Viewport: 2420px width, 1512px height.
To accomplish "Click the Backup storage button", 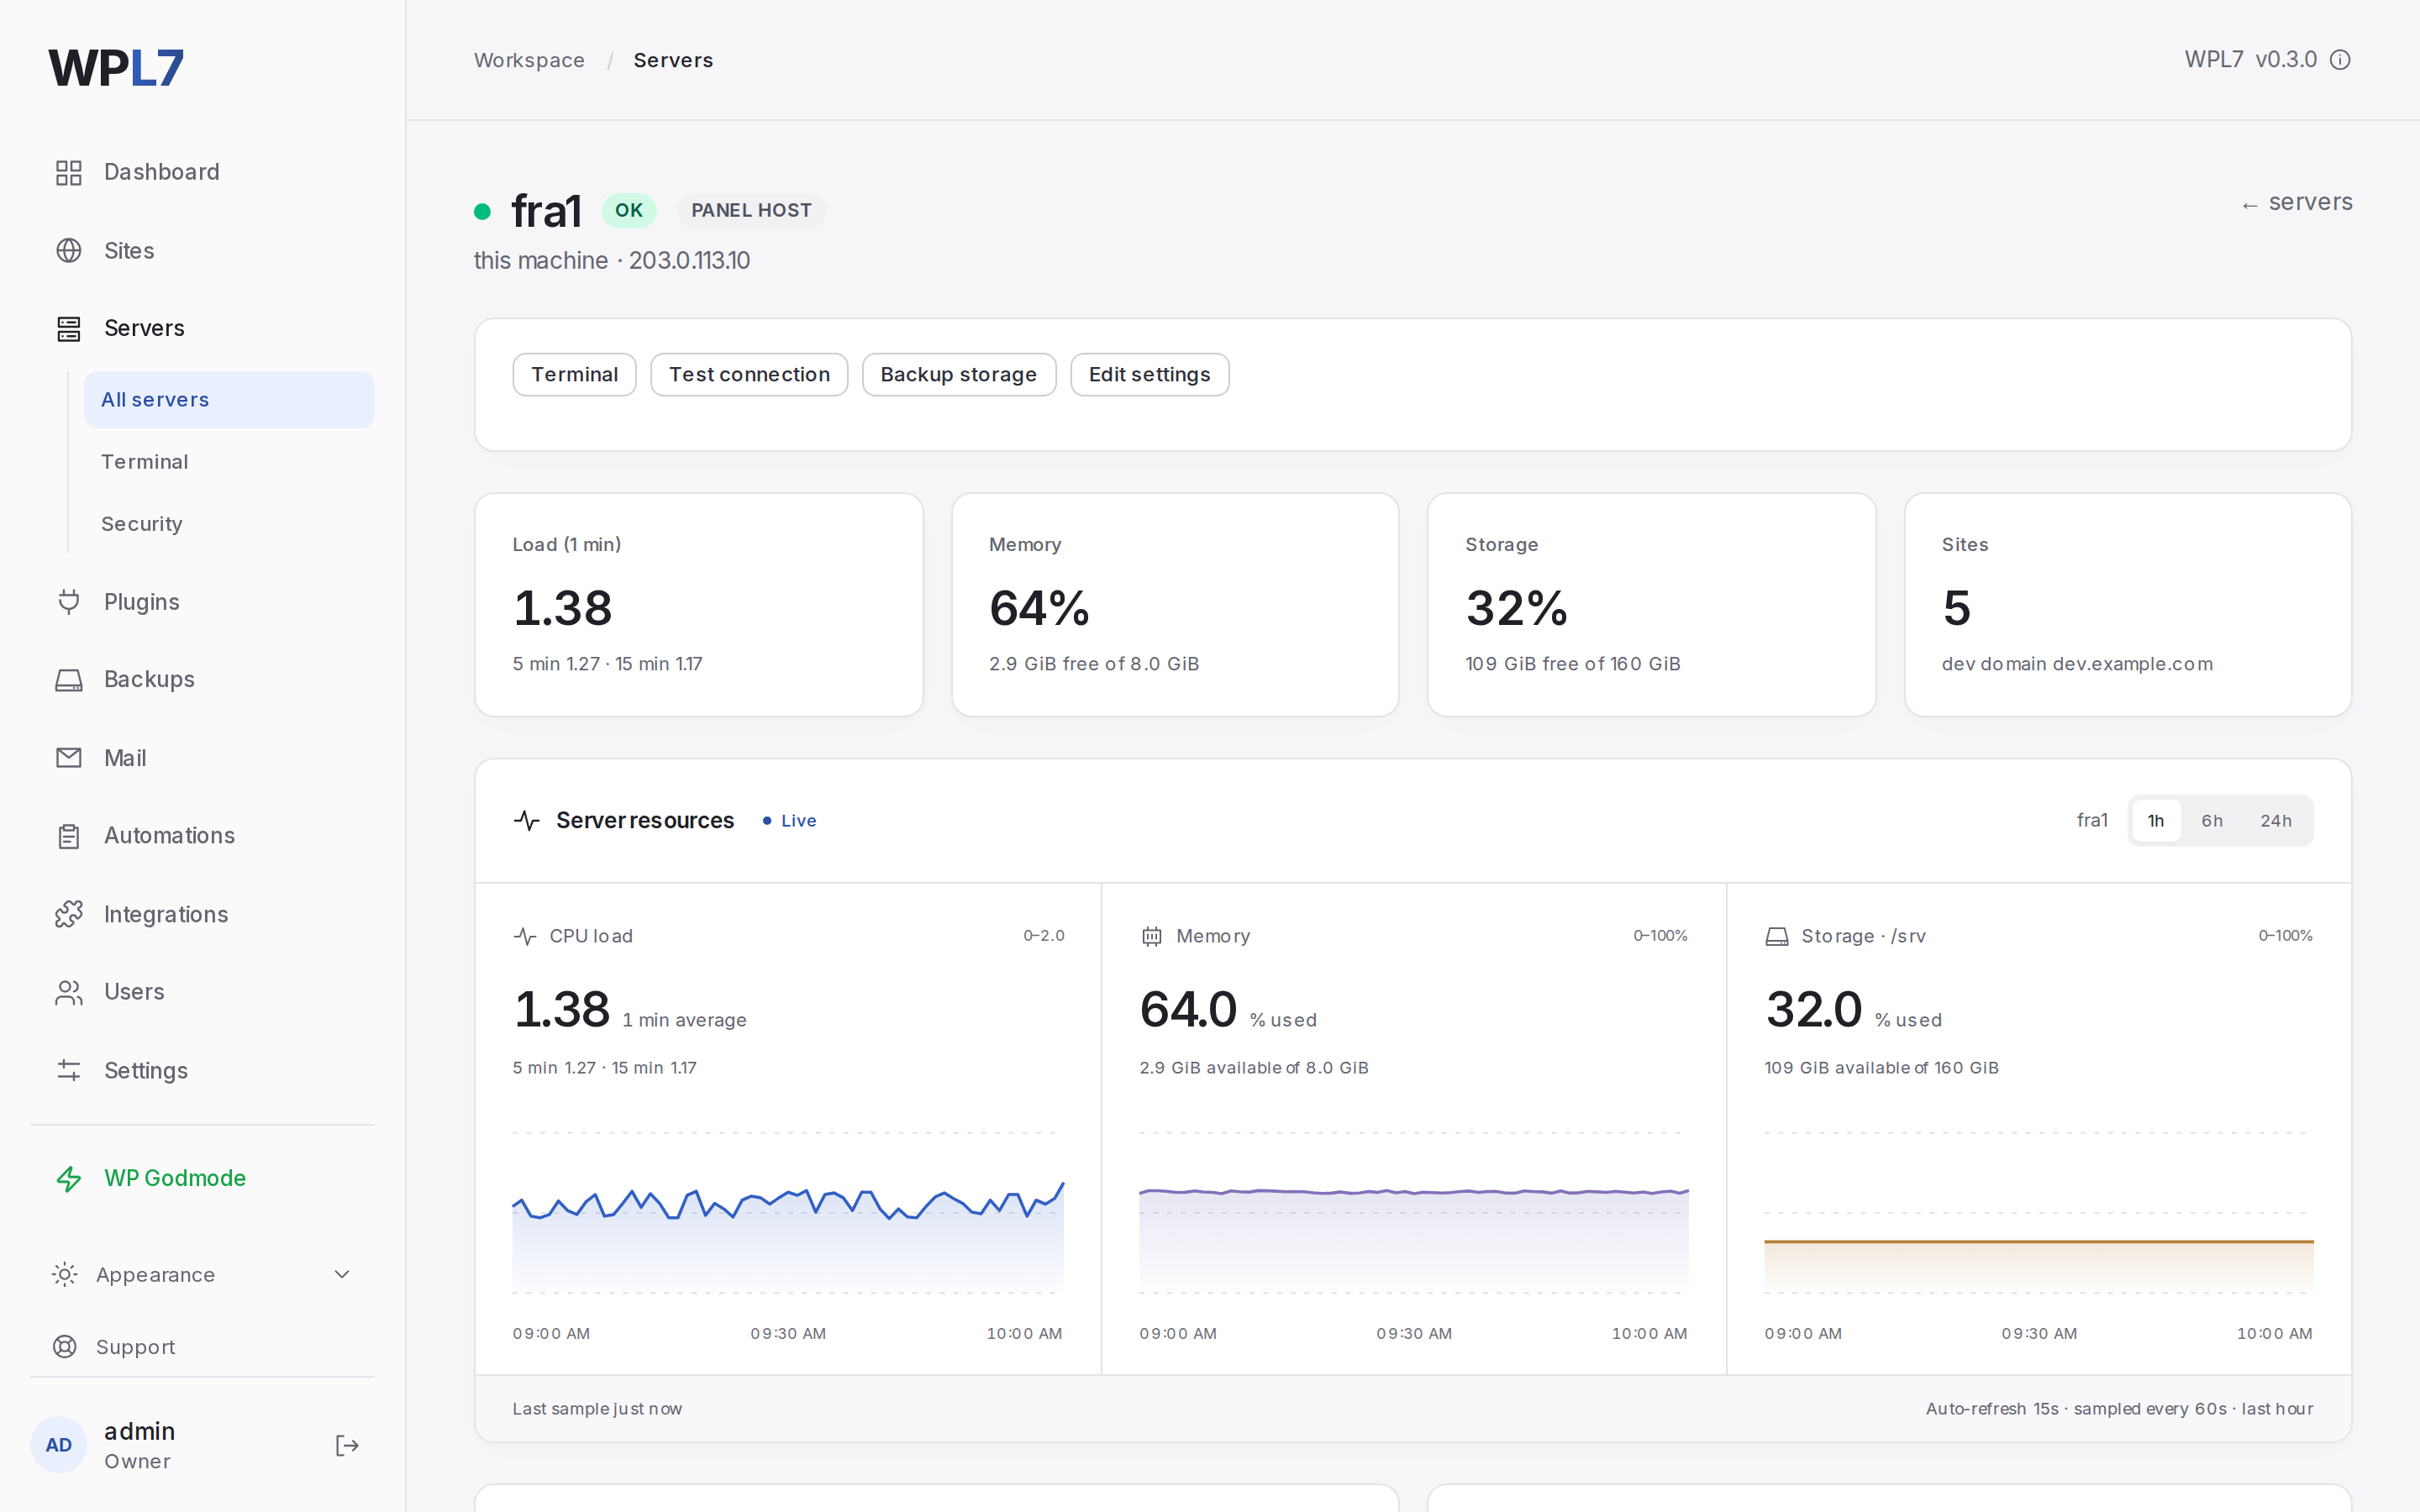I will [958, 375].
